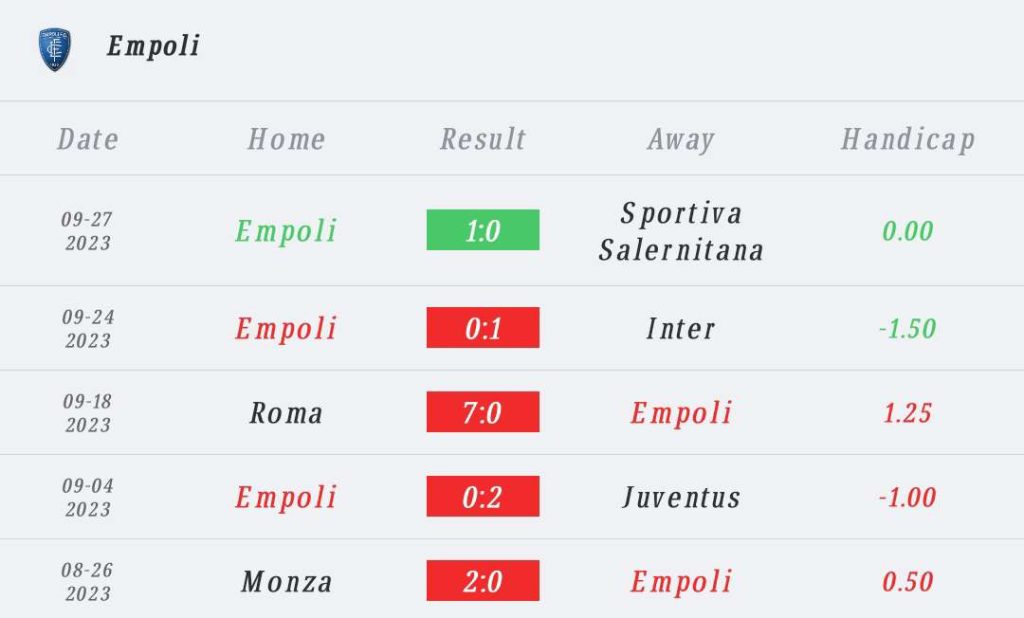
Task: Select the 09-27 2023 match date
Action: click(x=88, y=231)
